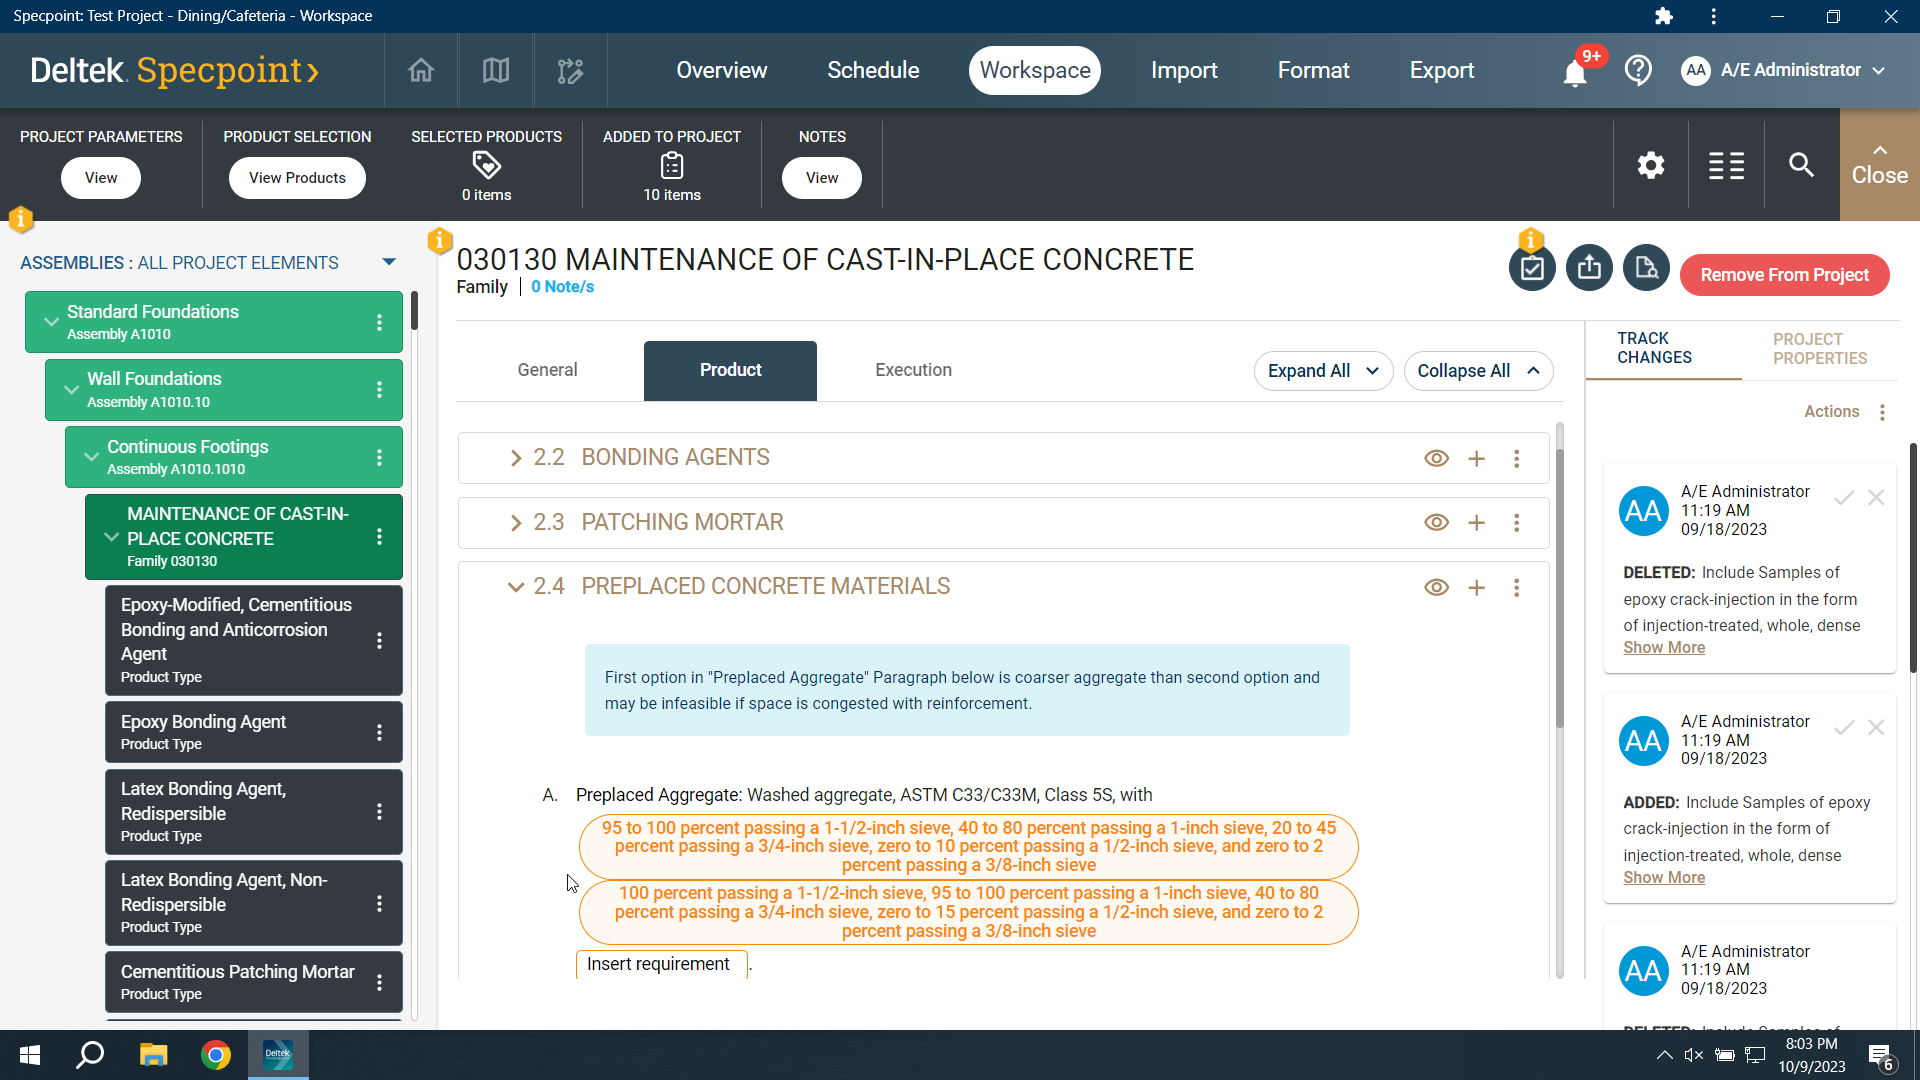Viewport: 1920px width, 1080px height.
Task: Open the Assemblies All Project Elements dropdown
Action: (x=389, y=262)
